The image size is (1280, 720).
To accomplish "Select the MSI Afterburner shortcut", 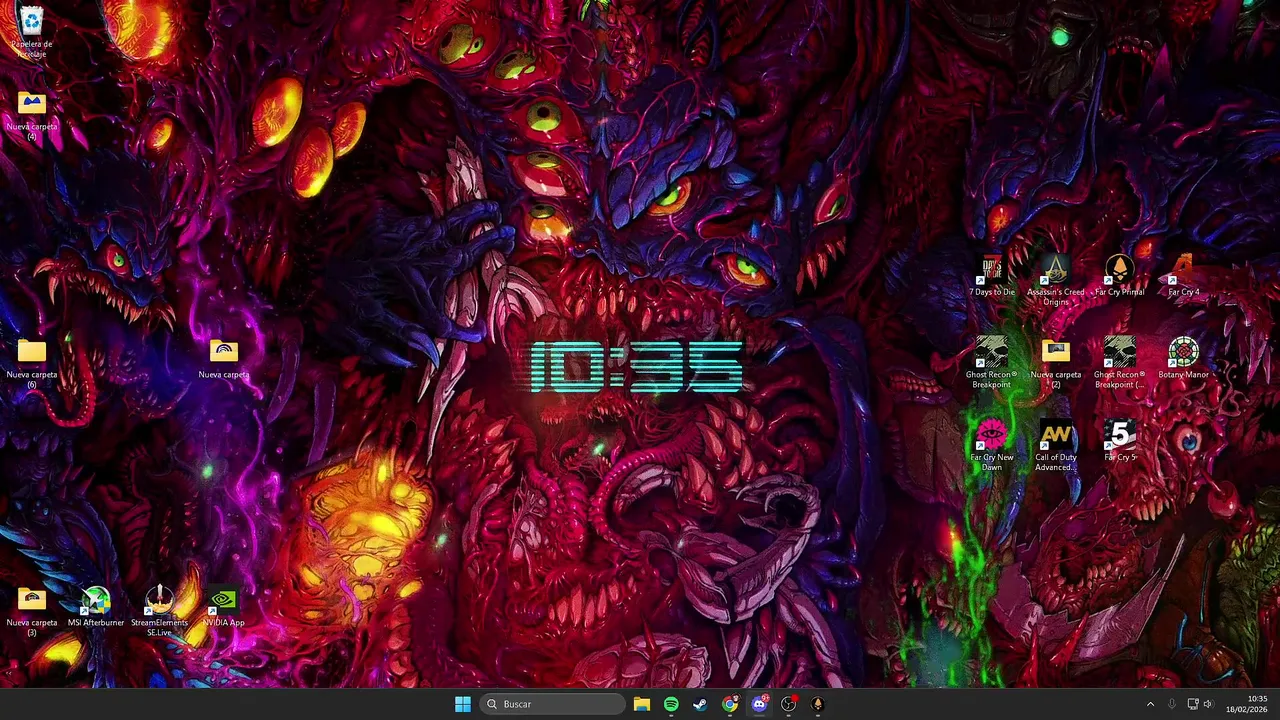I will (96, 608).
